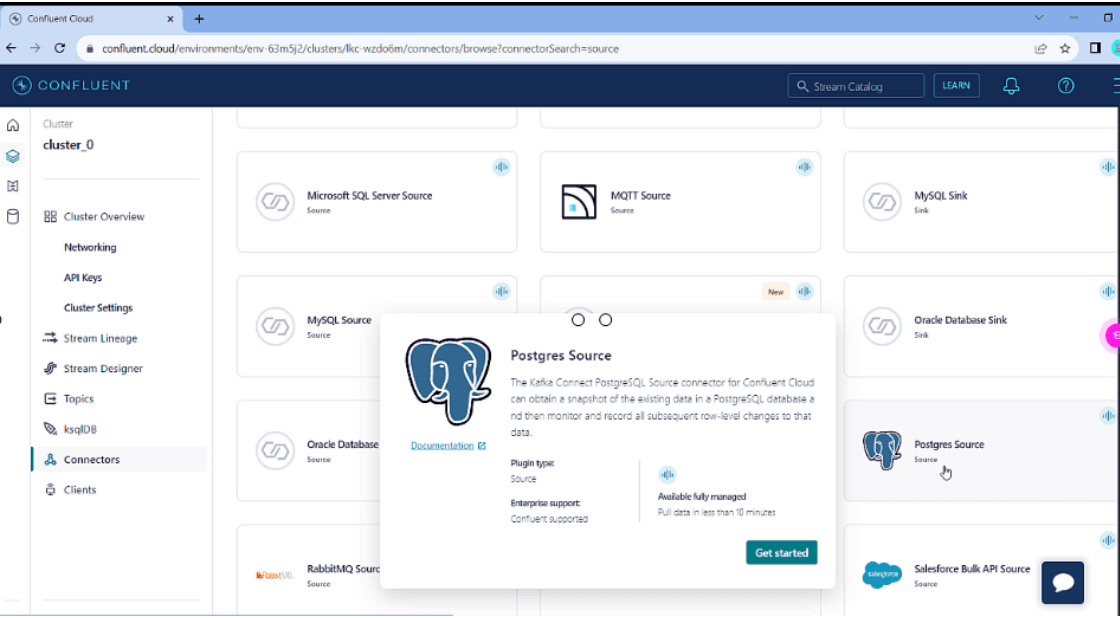1120x618 pixels.
Task: Click the fully-managed wave icon on MySQL Sink tile
Action: (1107, 167)
